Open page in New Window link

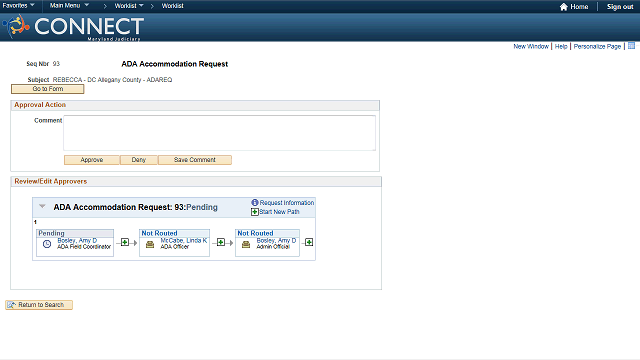pos(531,47)
